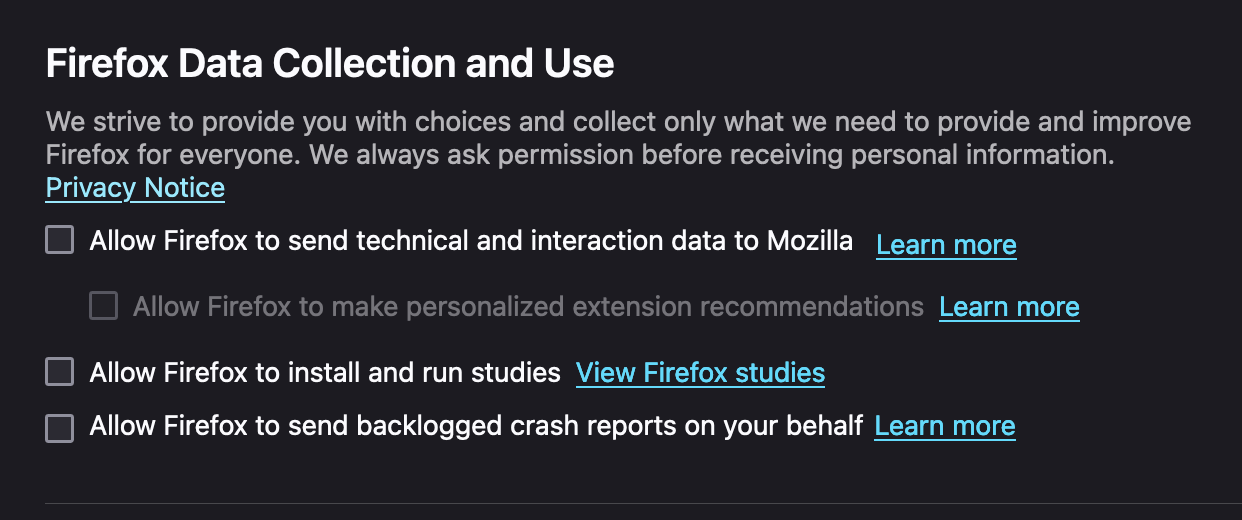The height and width of the screenshot is (520, 1242).
Task: Open Learn more beside extension recommendations option
Action: click(1009, 307)
